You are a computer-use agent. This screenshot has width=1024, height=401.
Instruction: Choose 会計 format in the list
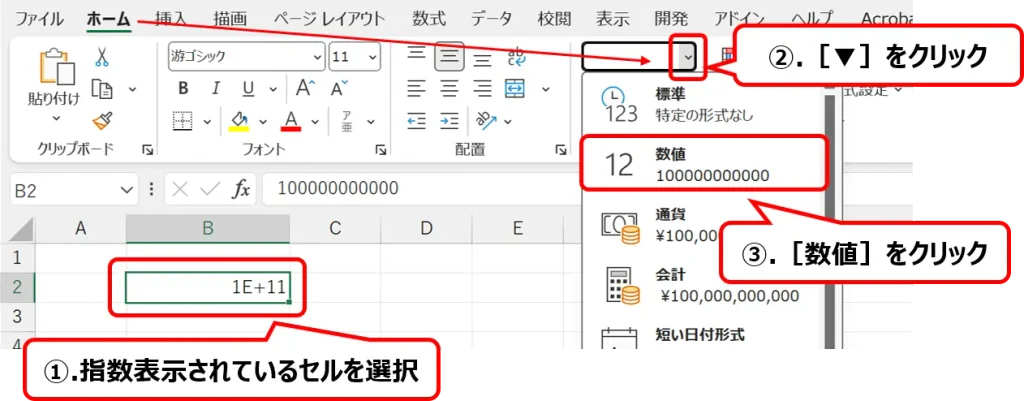coord(702,285)
